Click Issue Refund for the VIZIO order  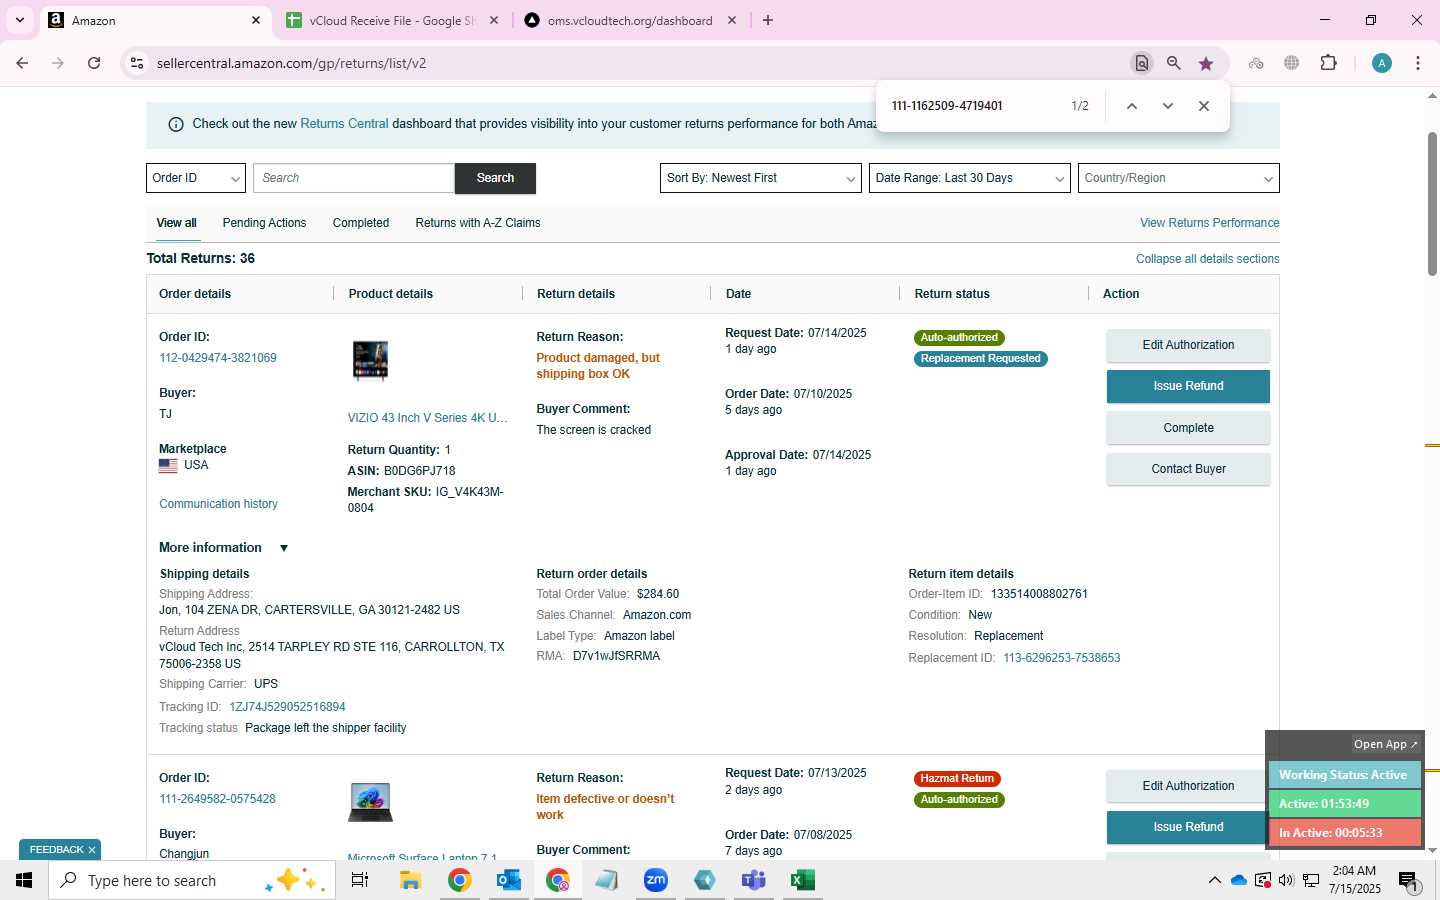pos(1188,386)
